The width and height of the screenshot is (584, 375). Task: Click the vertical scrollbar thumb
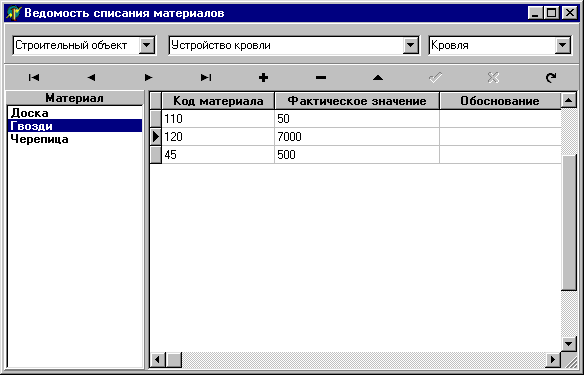tap(569, 222)
